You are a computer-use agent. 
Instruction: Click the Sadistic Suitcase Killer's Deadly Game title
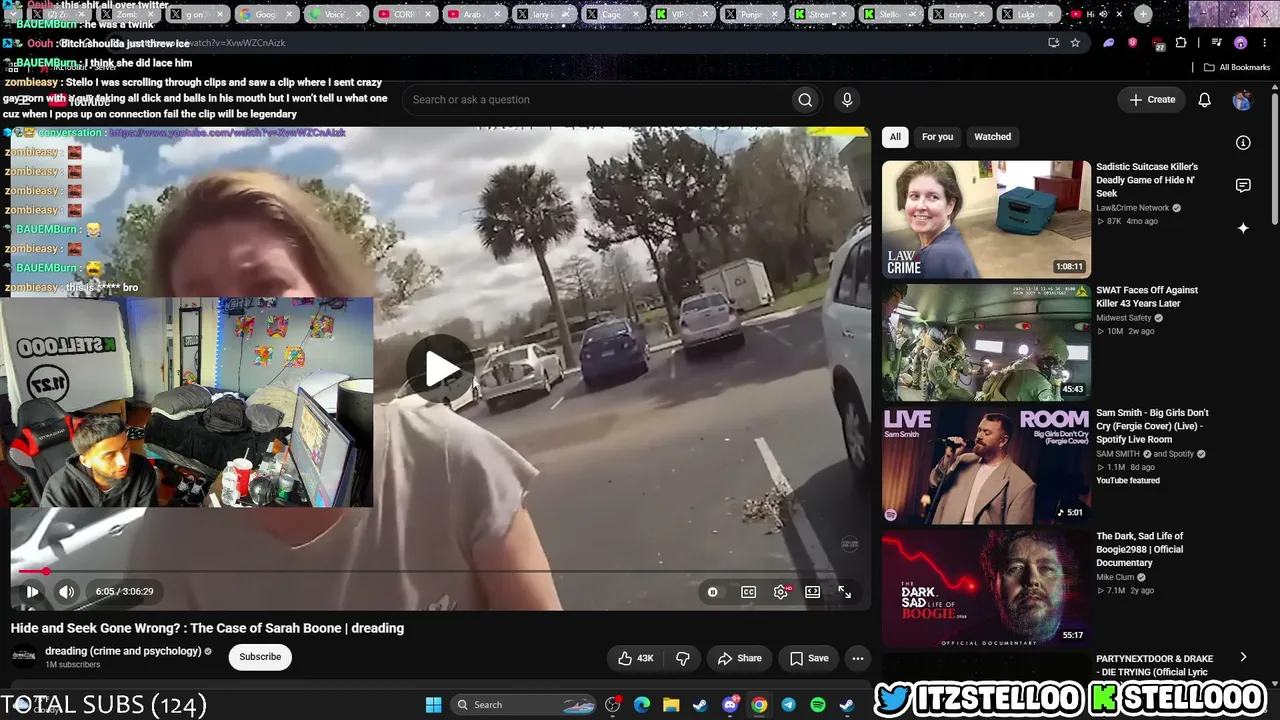coord(1147,180)
